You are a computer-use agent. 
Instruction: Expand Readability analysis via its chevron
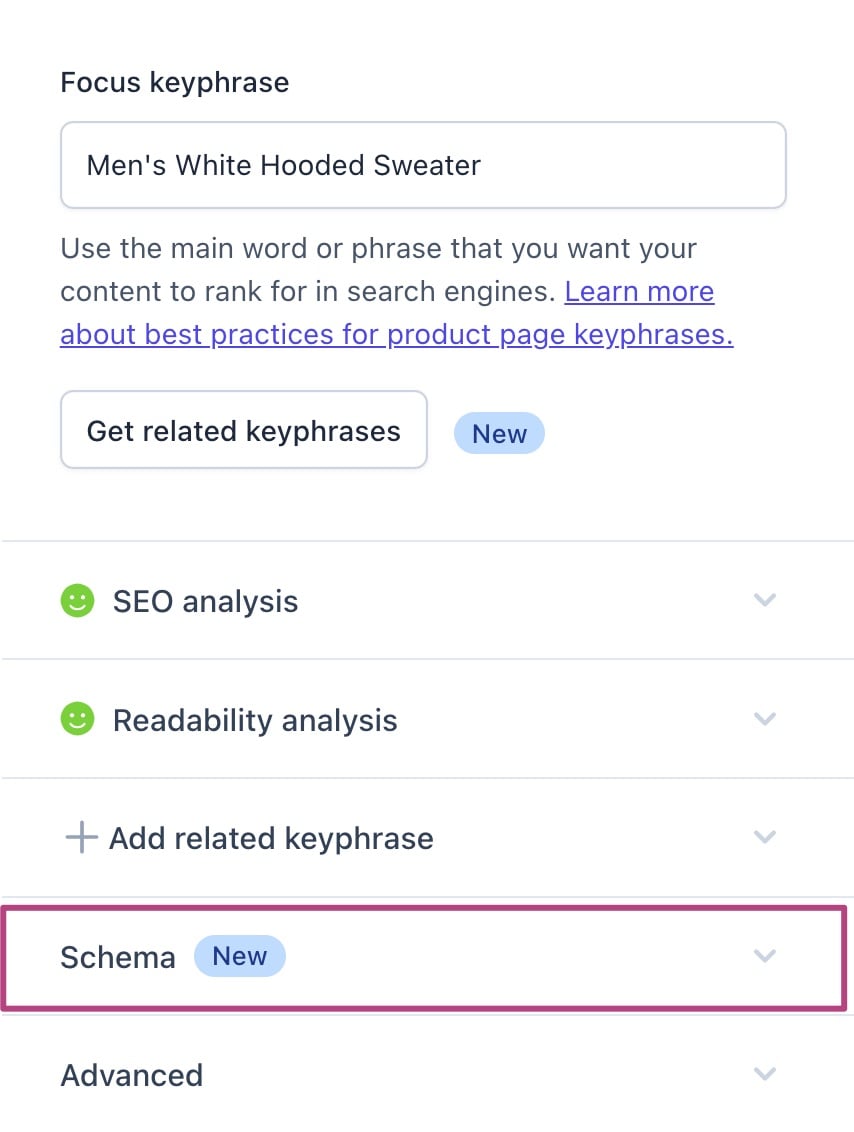coord(765,719)
